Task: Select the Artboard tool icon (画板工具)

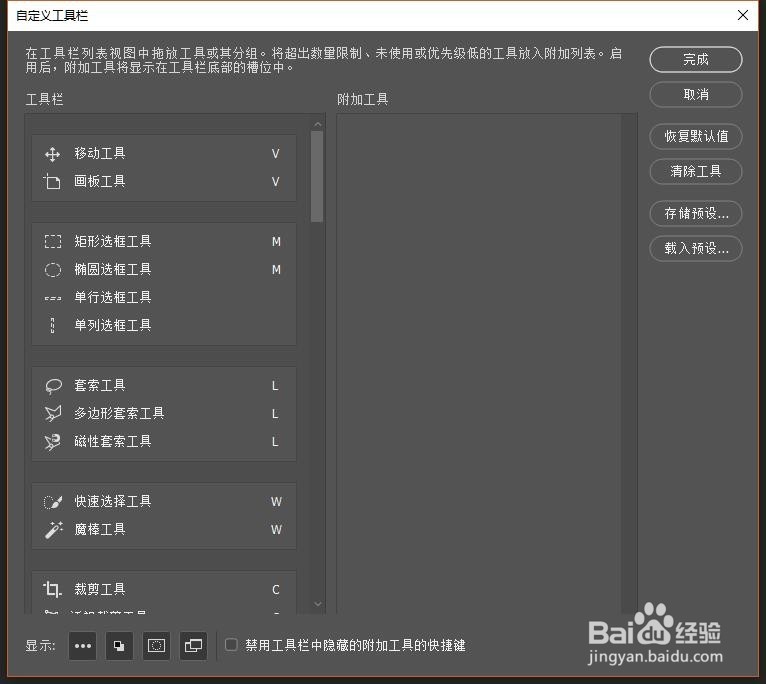Action: point(52,182)
